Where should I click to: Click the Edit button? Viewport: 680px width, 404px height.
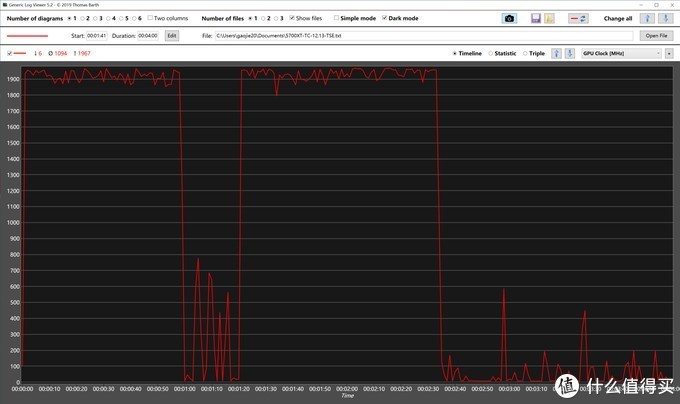(x=172, y=36)
